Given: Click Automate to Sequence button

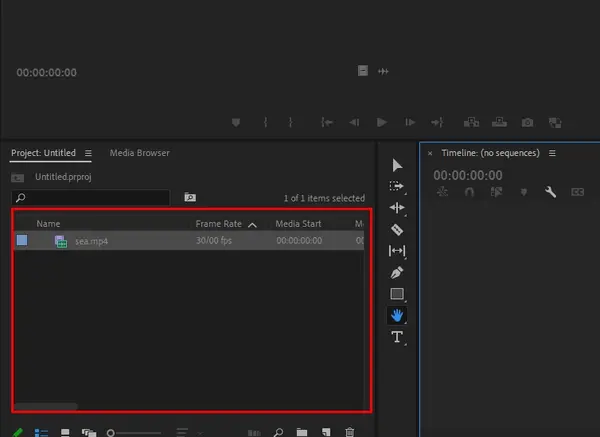Looking at the screenshot, I should pos(254,433).
